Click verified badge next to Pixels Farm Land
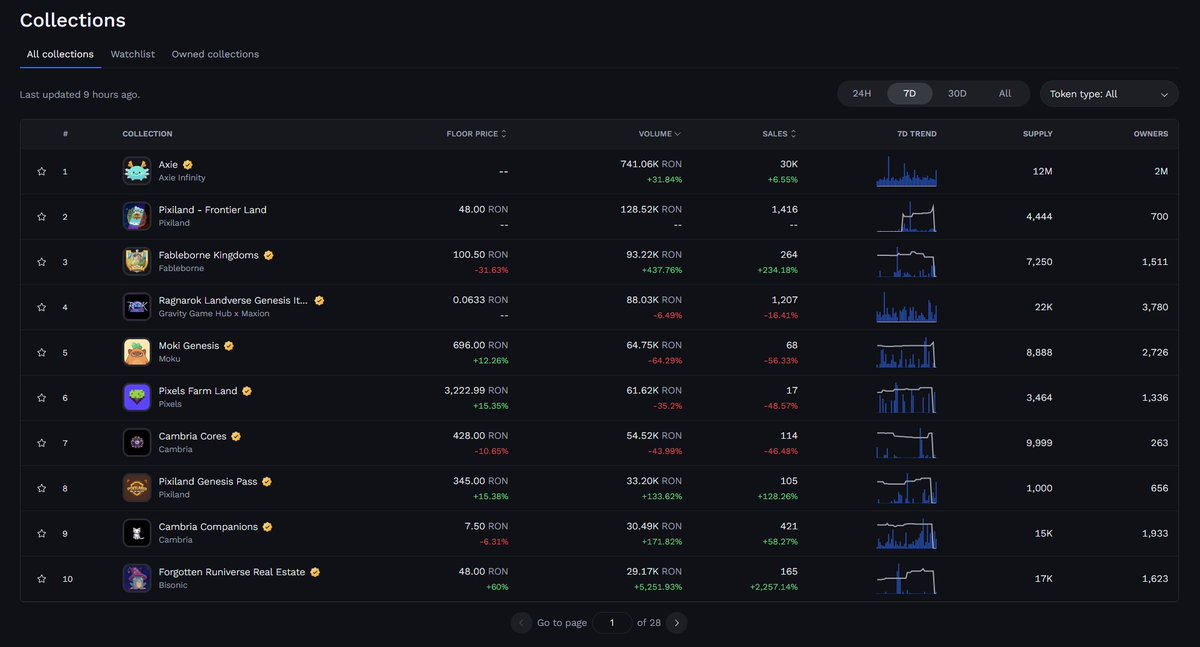 tap(247, 391)
